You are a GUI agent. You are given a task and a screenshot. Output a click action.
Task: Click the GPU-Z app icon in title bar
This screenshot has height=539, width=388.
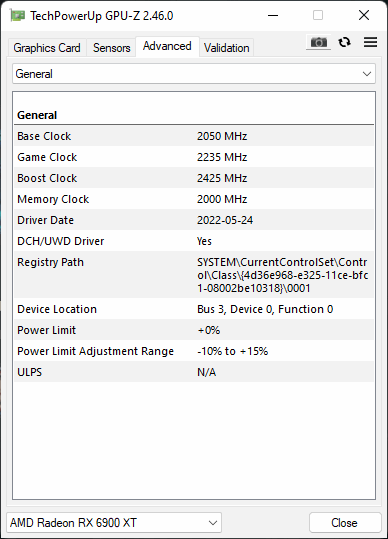(x=17, y=15)
